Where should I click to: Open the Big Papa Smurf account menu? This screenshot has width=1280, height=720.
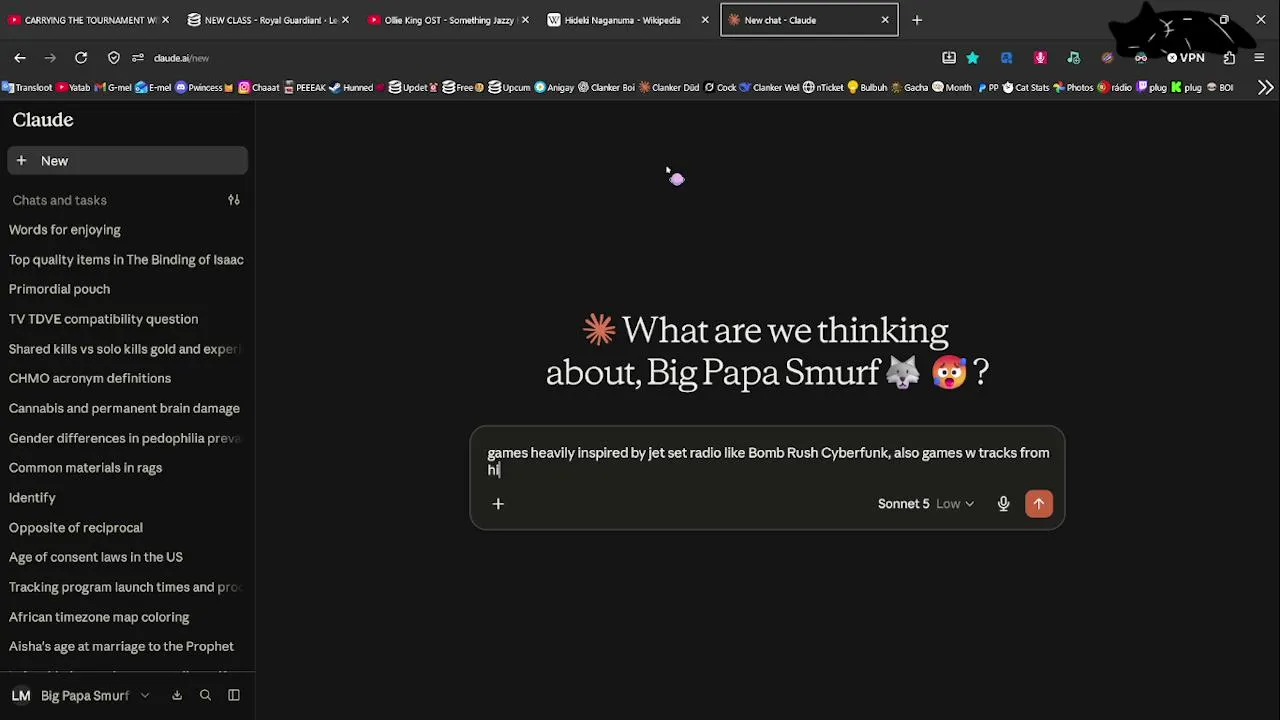(82, 696)
